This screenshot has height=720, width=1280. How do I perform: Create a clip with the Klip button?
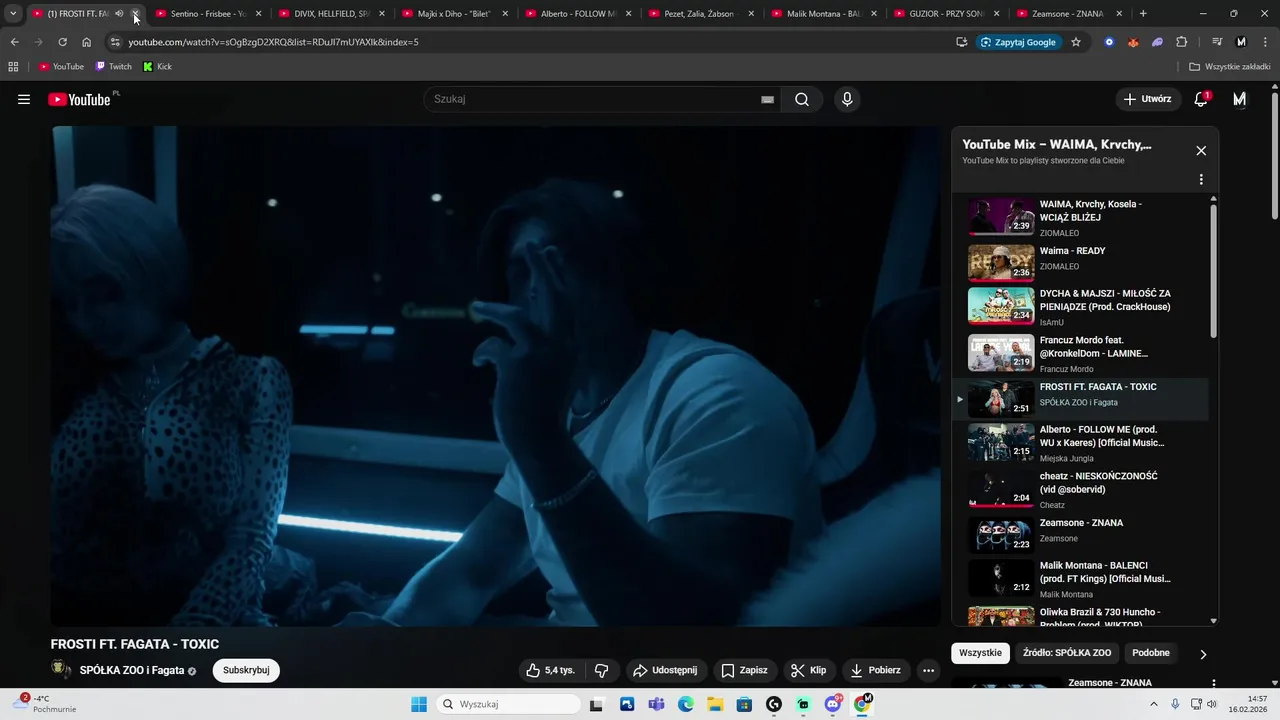point(809,670)
